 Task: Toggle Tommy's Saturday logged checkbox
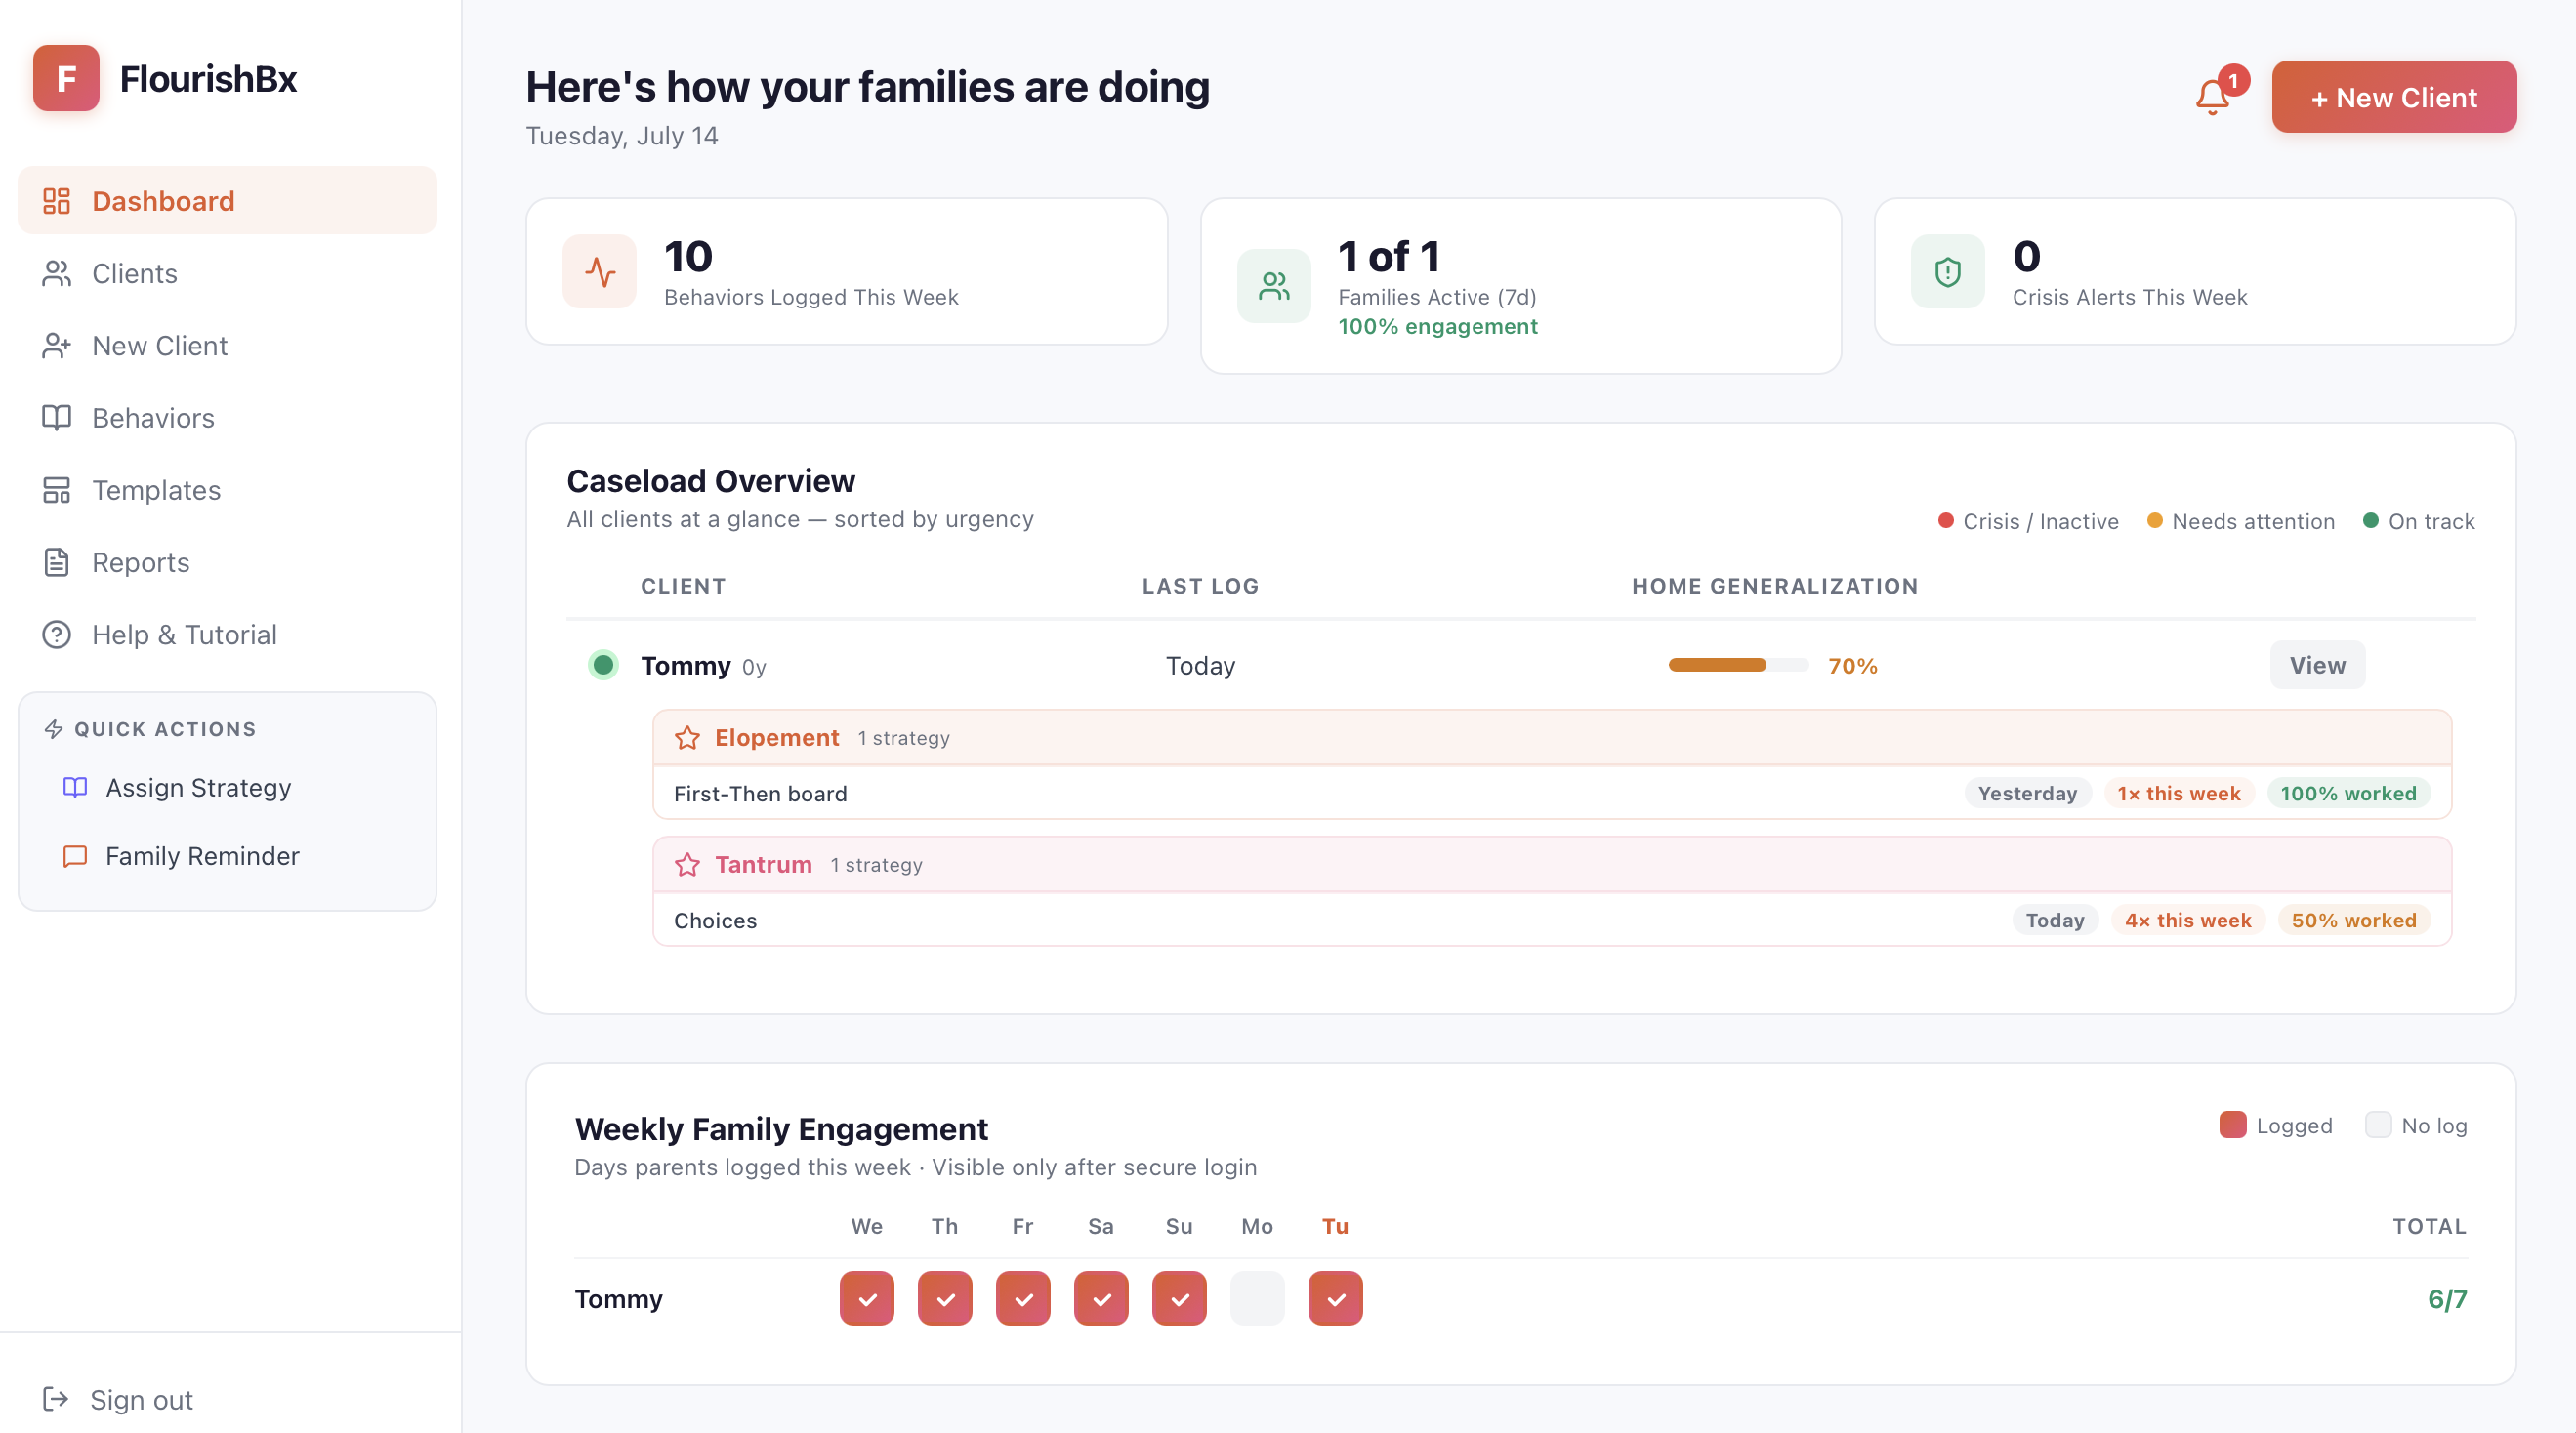[x=1101, y=1298]
